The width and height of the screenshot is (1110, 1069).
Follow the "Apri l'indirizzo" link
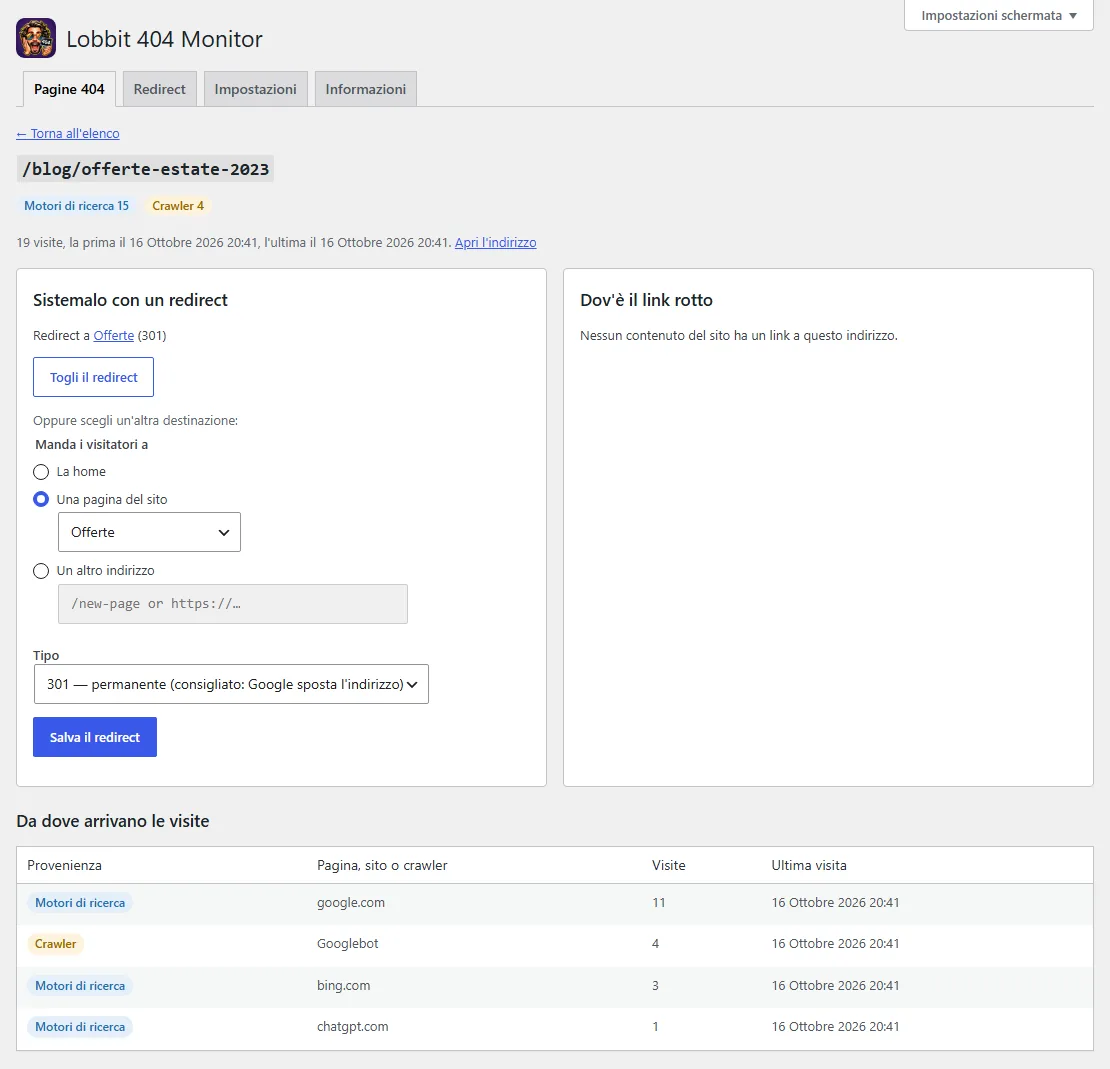pyautogui.click(x=496, y=243)
